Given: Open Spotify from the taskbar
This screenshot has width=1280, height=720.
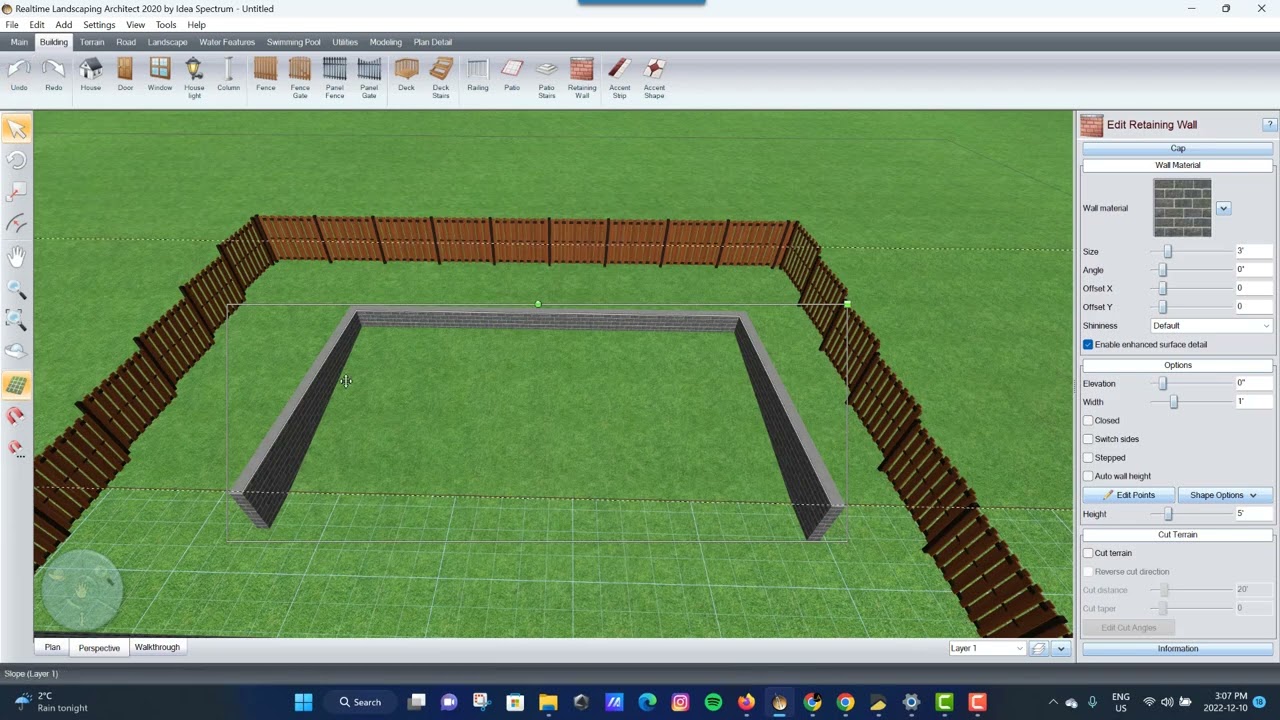Looking at the screenshot, I should (x=713, y=702).
